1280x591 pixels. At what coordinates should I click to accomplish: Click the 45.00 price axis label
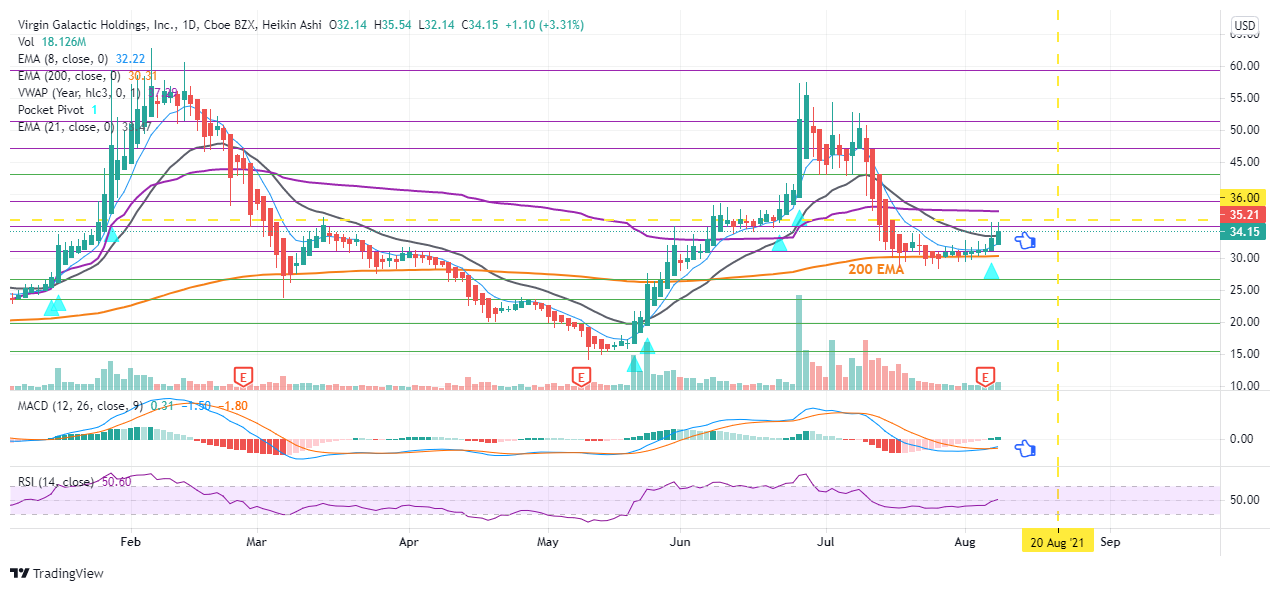point(1244,162)
